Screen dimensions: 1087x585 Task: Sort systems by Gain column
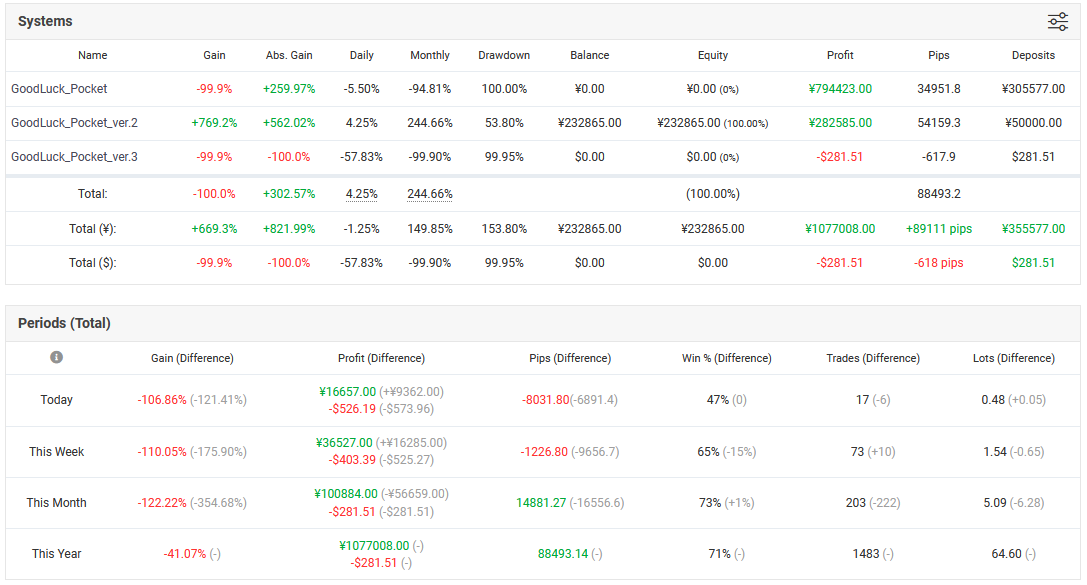(214, 55)
